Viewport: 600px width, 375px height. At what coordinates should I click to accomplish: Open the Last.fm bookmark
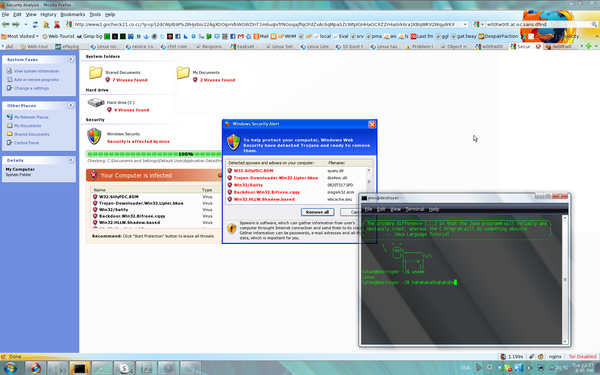coord(422,36)
